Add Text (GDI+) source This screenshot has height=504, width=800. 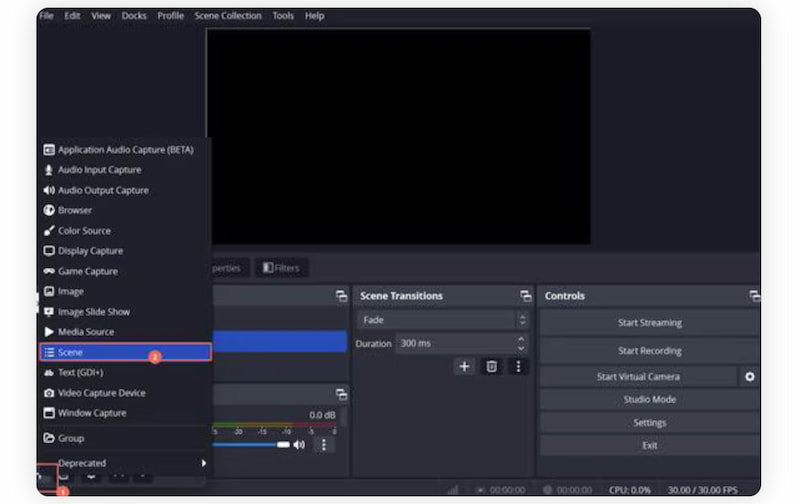click(125, 372)
